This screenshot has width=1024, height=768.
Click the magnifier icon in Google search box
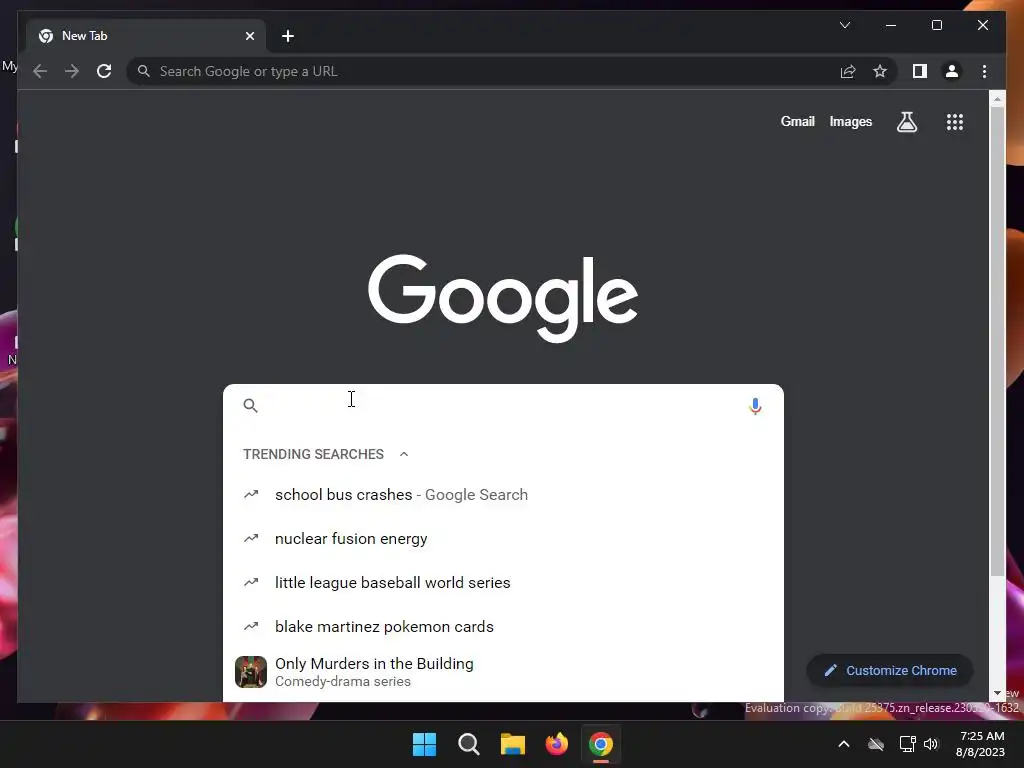(250, 406)
